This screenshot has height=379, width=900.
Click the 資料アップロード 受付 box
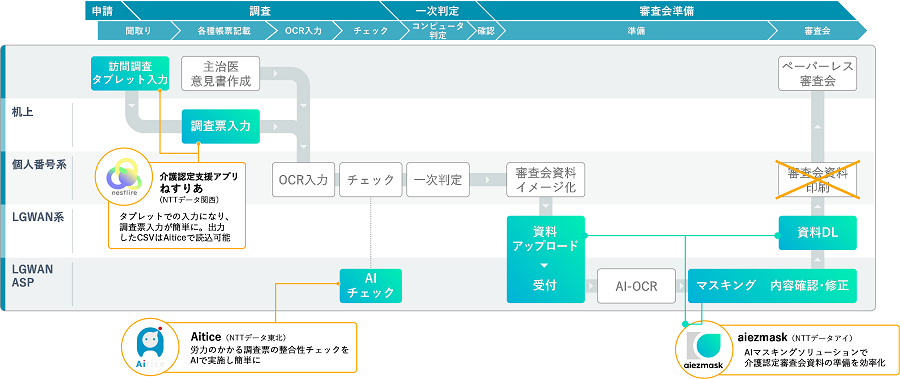(x=546, y=259)
